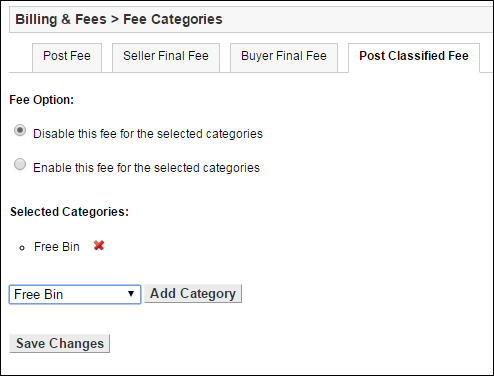Click the 'Disable this fee for the selected categories' label
This screenshot has height=376, width=494.
pyautogui.click(x=148, y=134)
